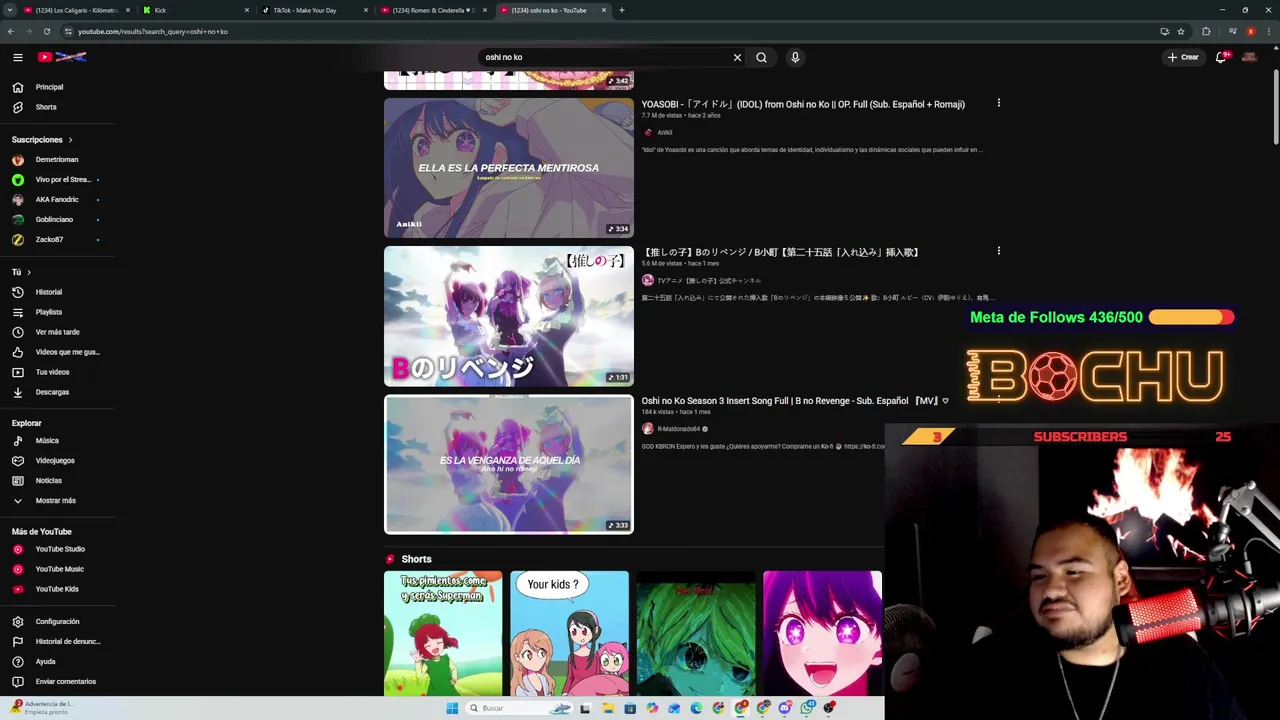Open the 'Your kids ?' short
This screenshot has width=1280, height=720.
click(x=569, y=633)
